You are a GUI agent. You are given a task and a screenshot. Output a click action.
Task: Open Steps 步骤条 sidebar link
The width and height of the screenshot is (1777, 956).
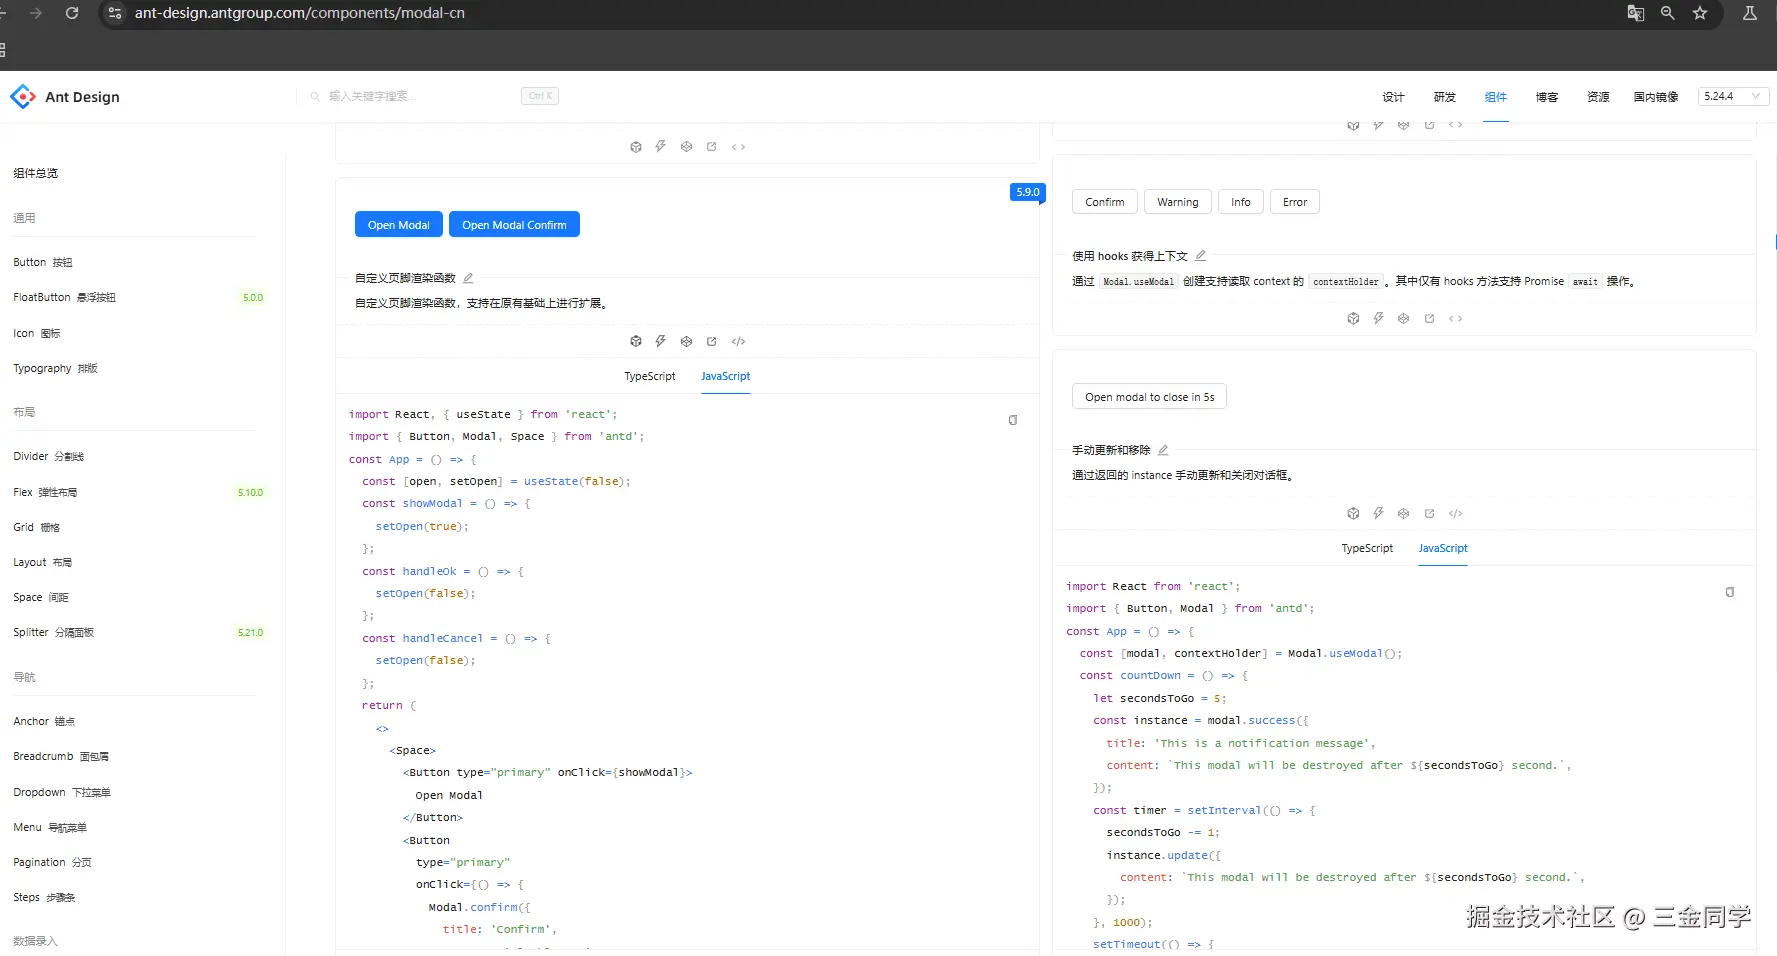45,897
